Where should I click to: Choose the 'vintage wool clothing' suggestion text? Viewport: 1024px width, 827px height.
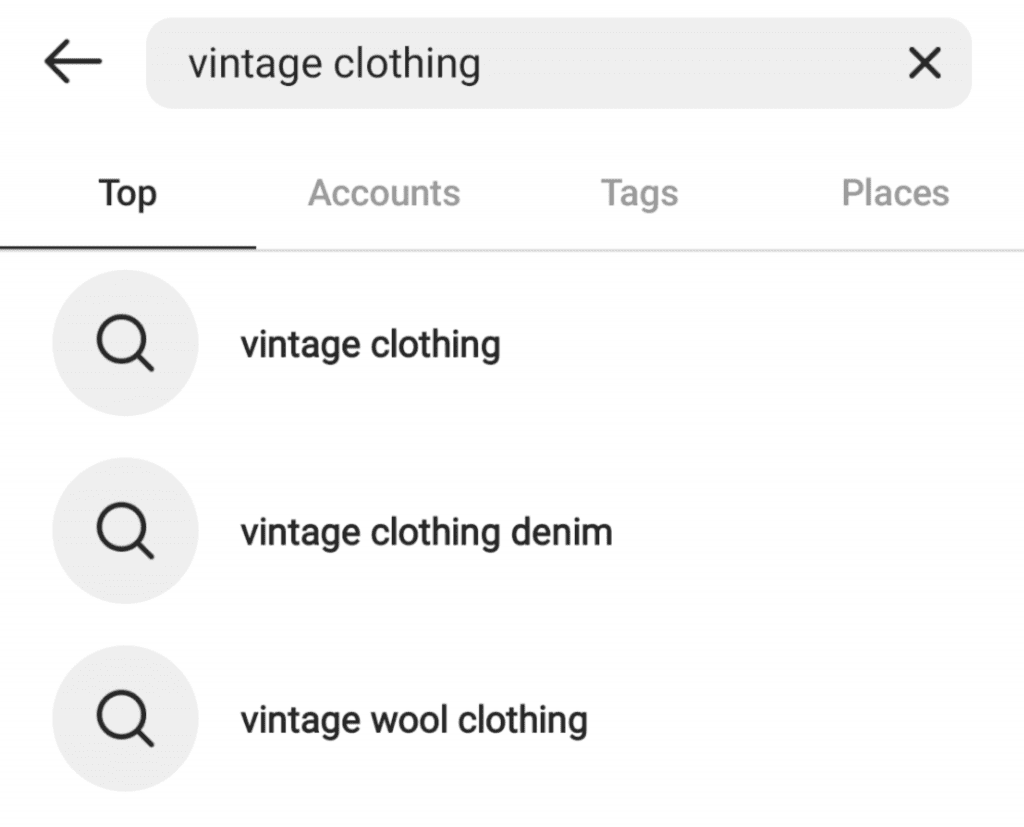(413, 719)
